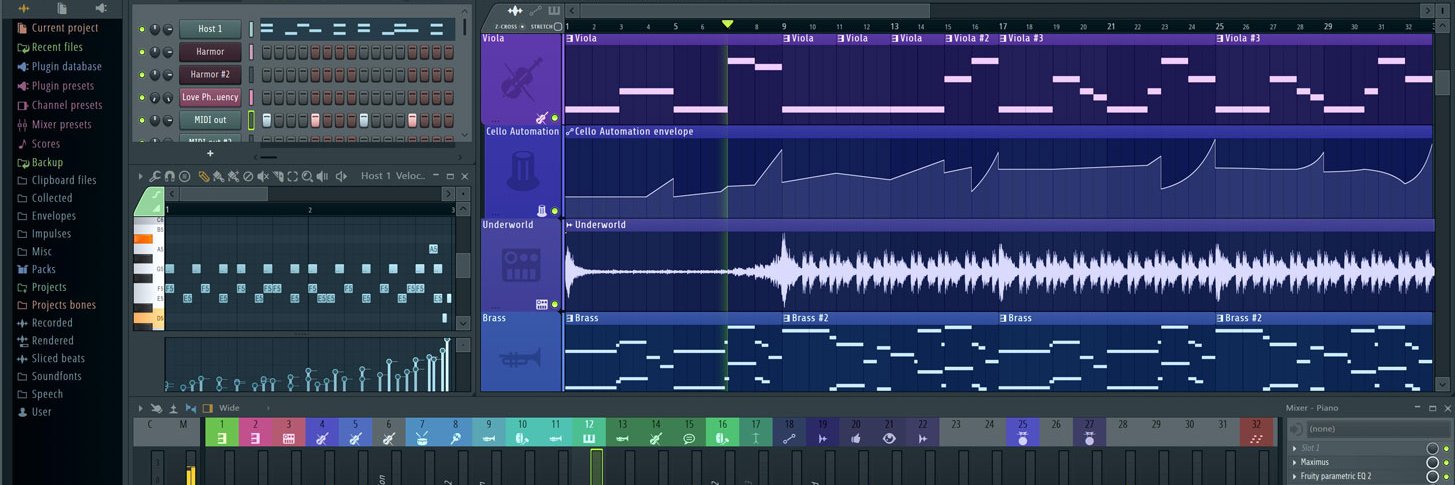
Task: Select mixer track 32 red icon
Action: click(1256, 438)
